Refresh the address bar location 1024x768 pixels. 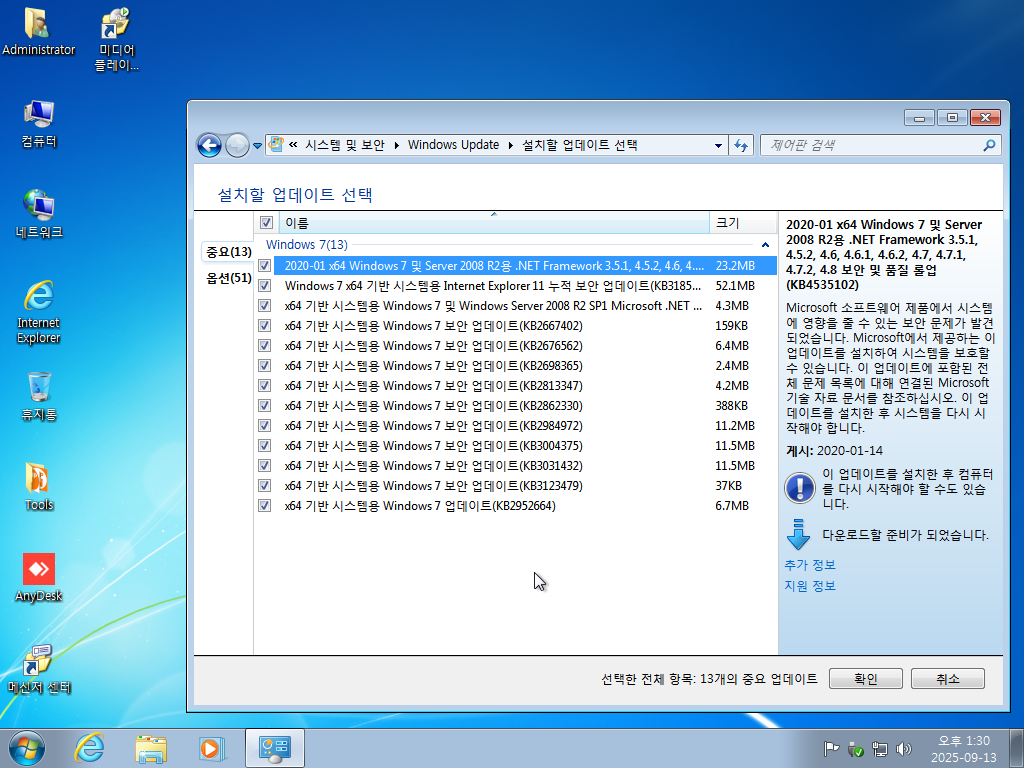(741, 145)
